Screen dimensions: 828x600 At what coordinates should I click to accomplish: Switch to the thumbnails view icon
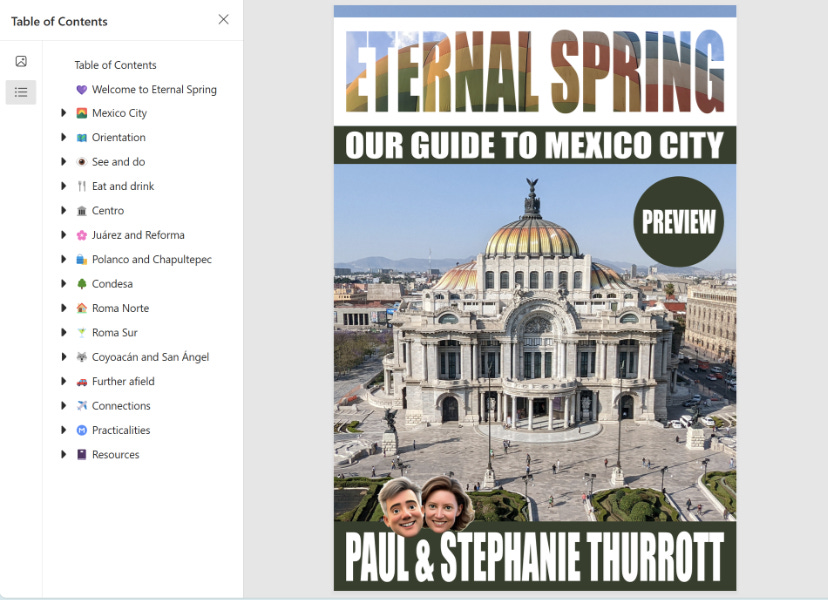point(21,61)
